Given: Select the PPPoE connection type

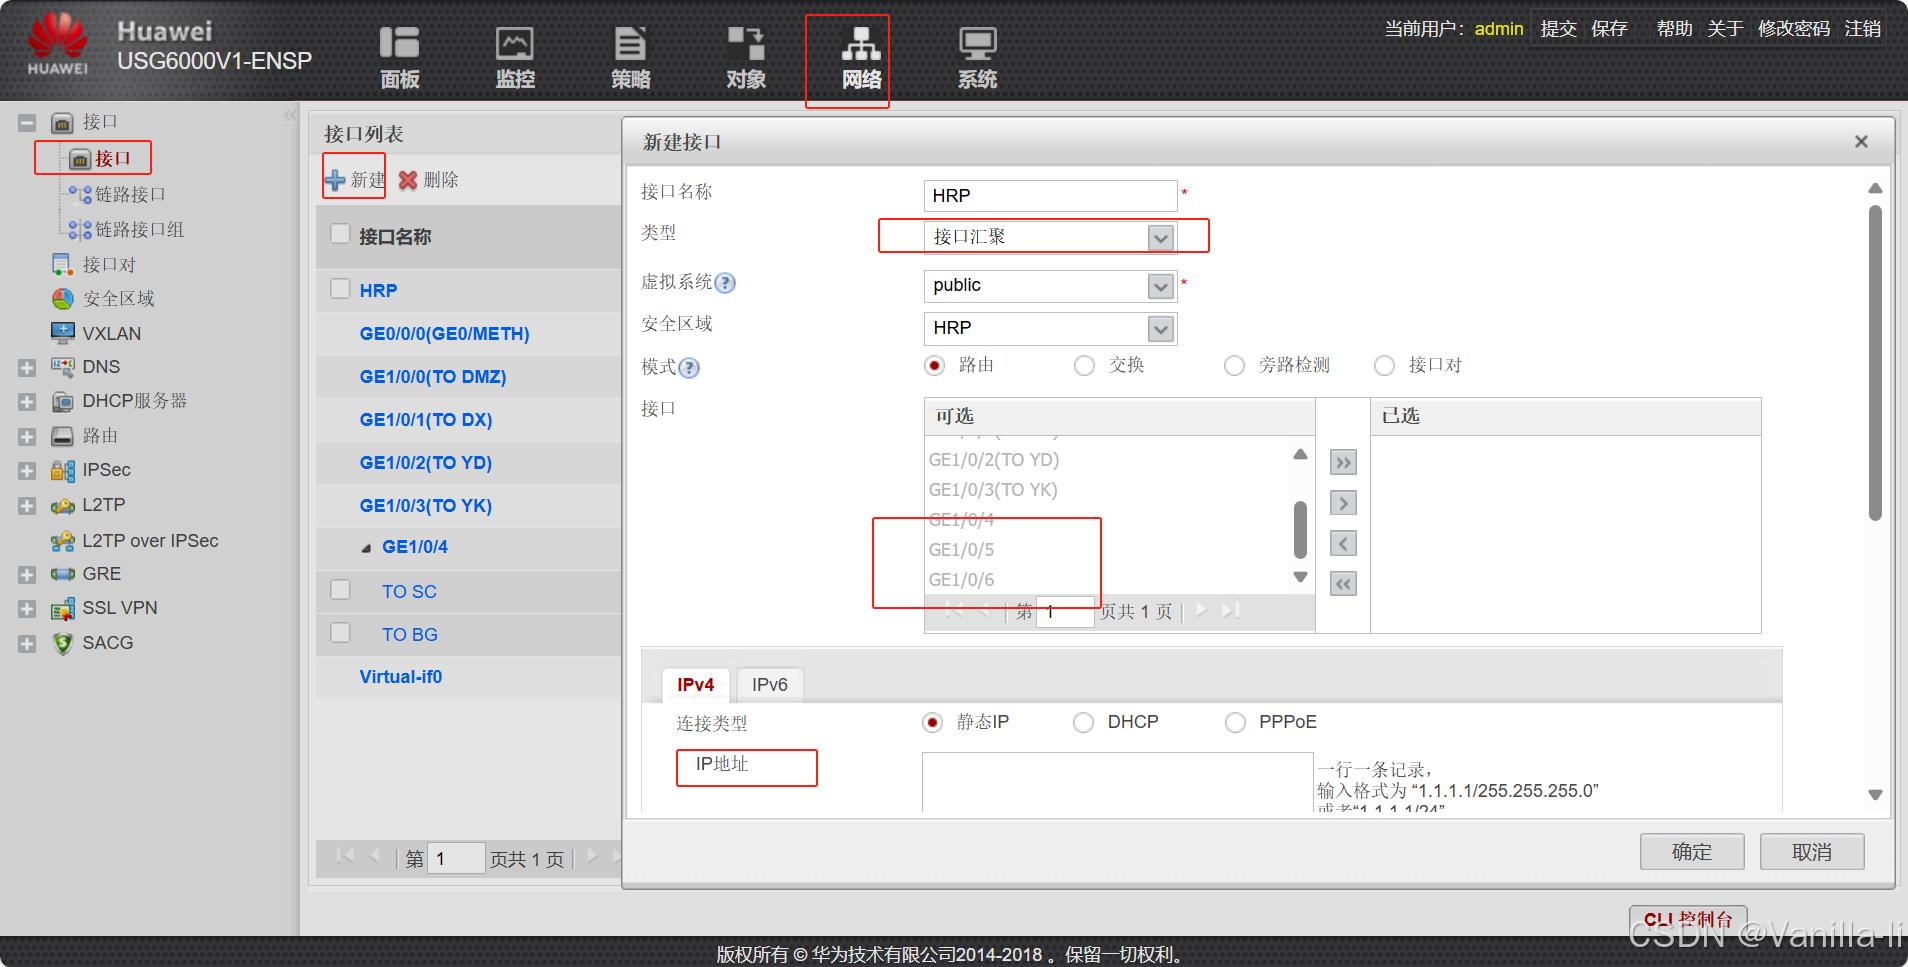Looking at the screenshot, I should tap(1235, 722).
